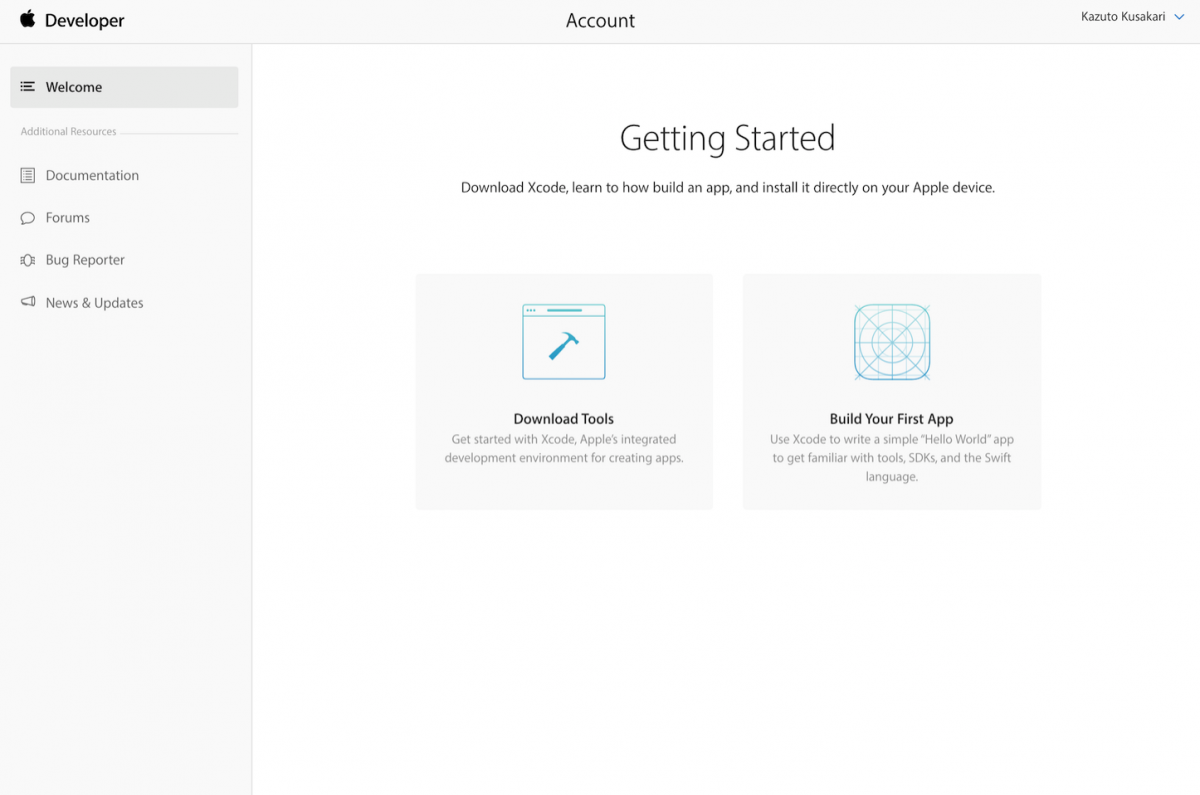This screenshot has height=795, width=1200.
Task: Click the Bug Reporter icon
Action: tap(26, 259)
